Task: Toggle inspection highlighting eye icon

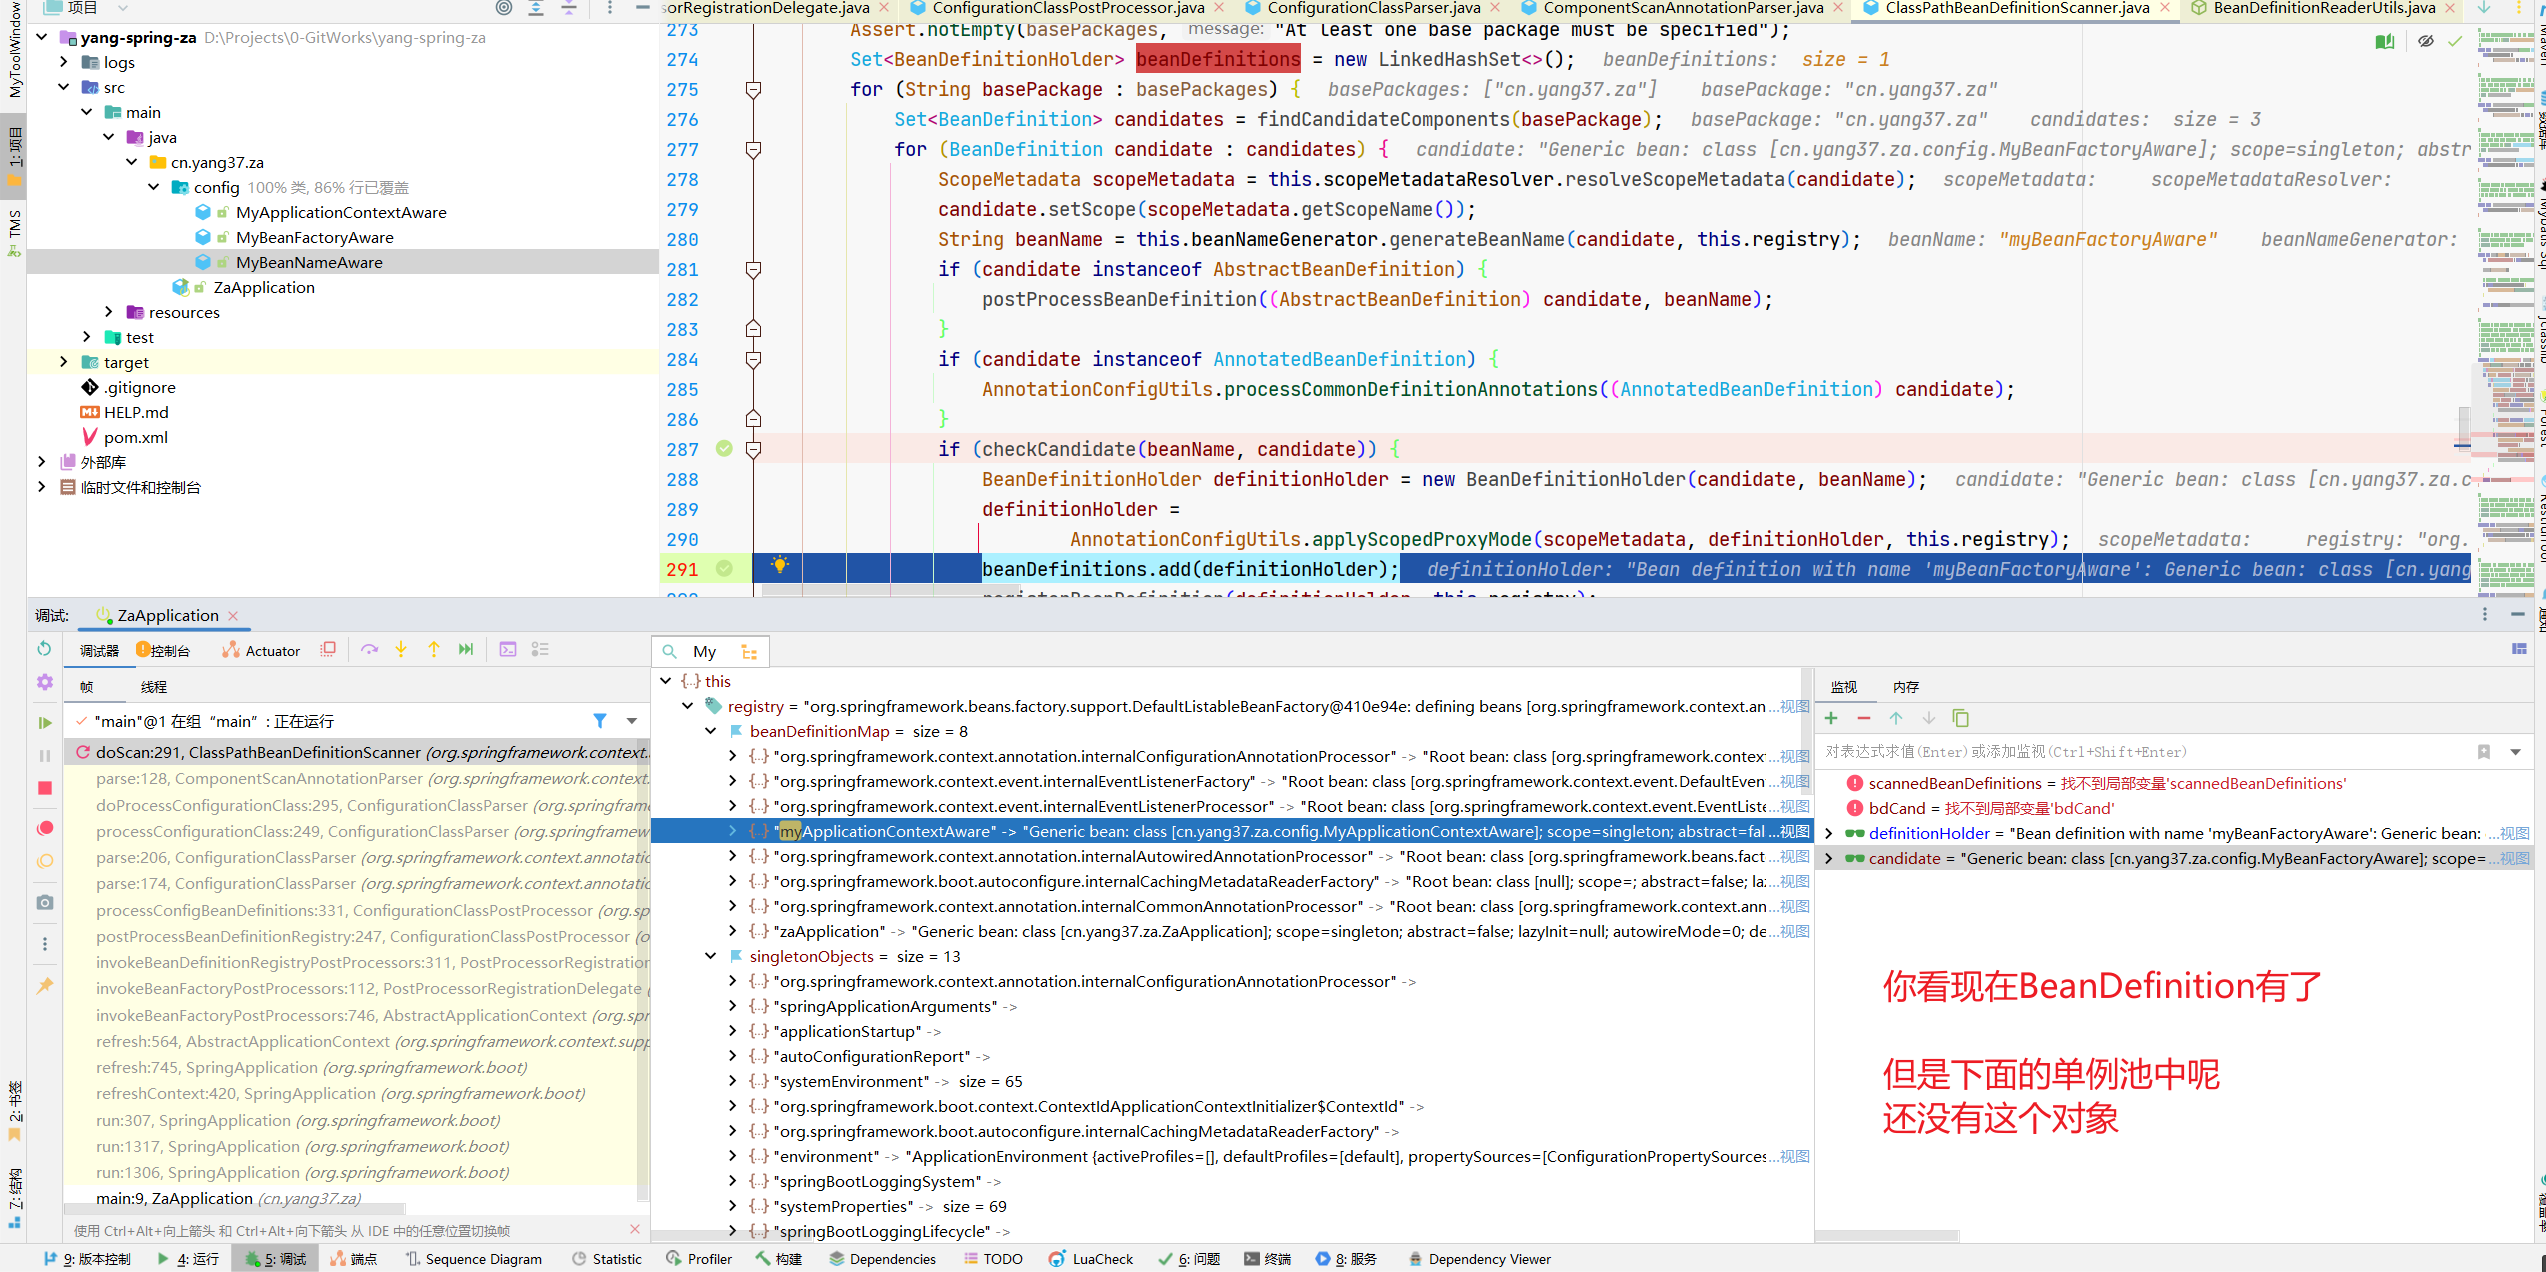Action: (x=2425, y=41)
